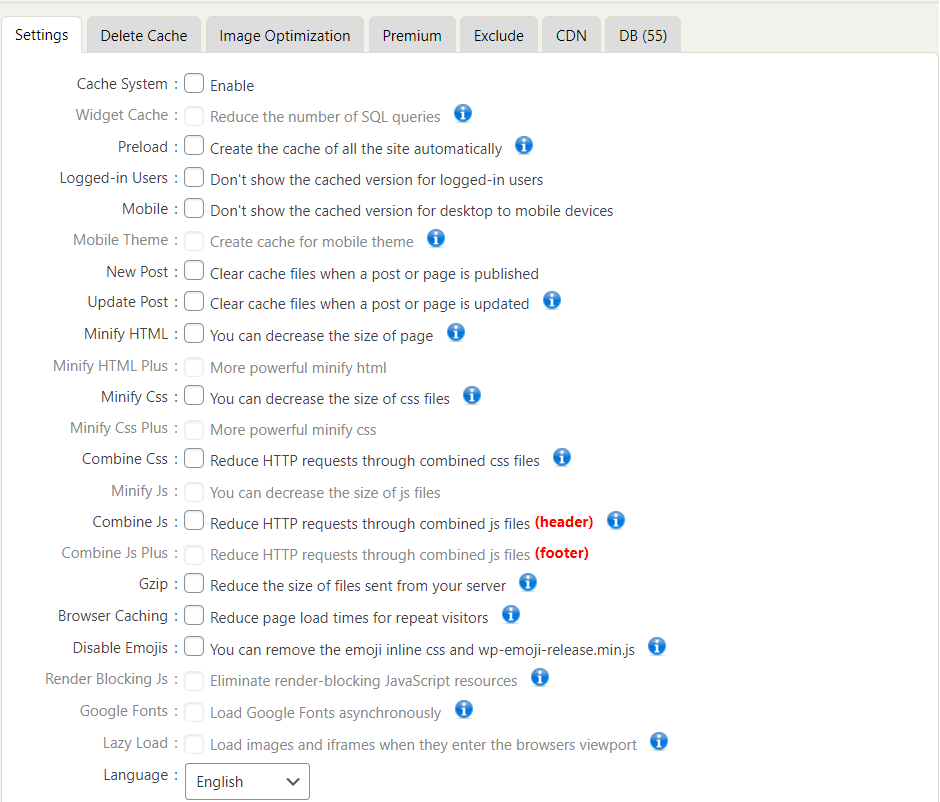Viewport: 940px width, 802px height.
Task: Open the Language dropdown
Action: click(247, 782)
